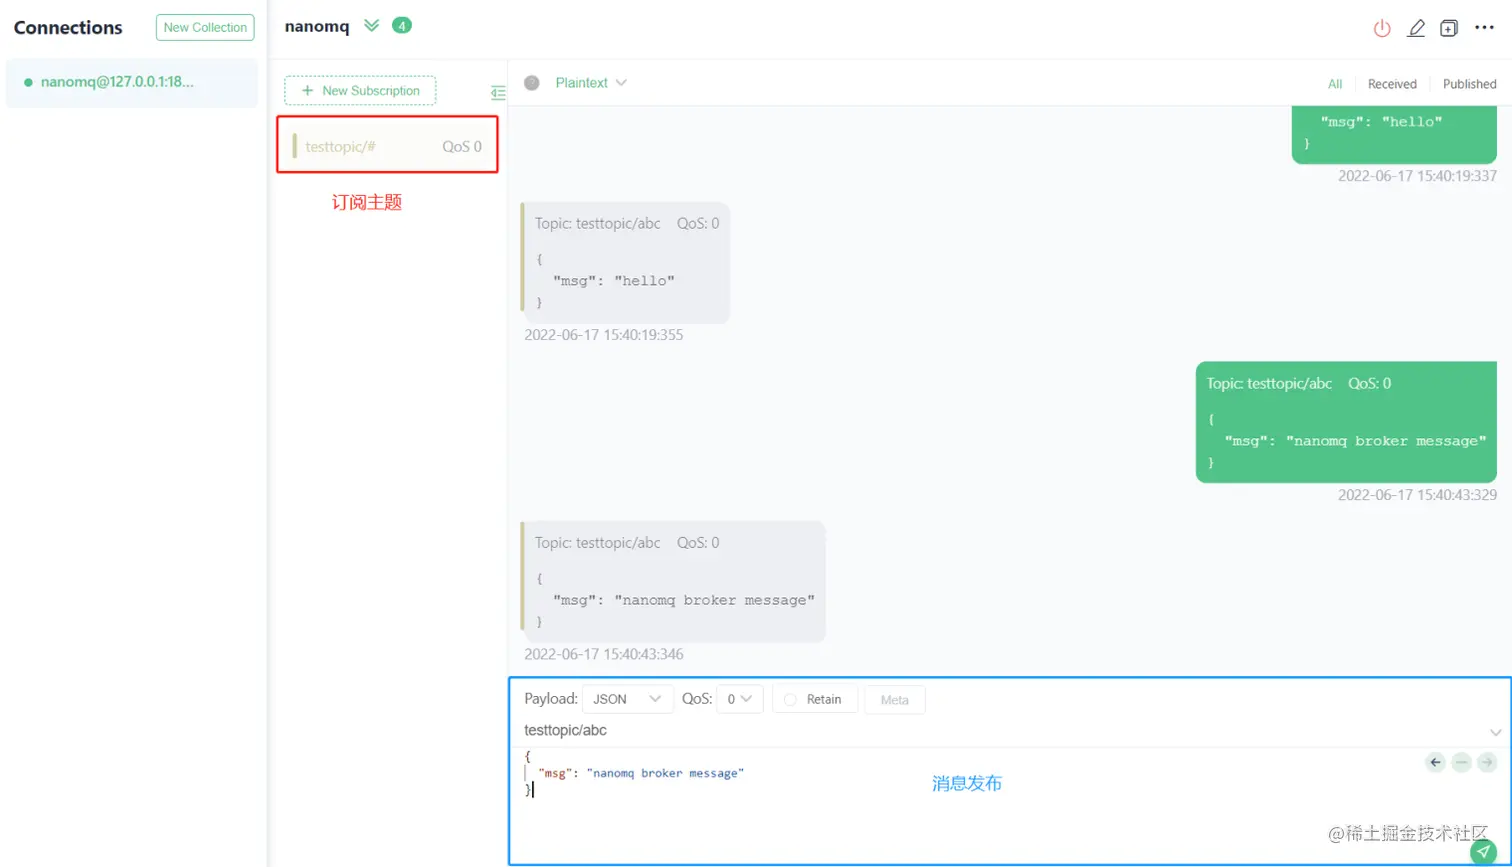Screen dimensions: 1512x867
Task: Open the Payload JSON format dropdown
Action: click(627, 699)
